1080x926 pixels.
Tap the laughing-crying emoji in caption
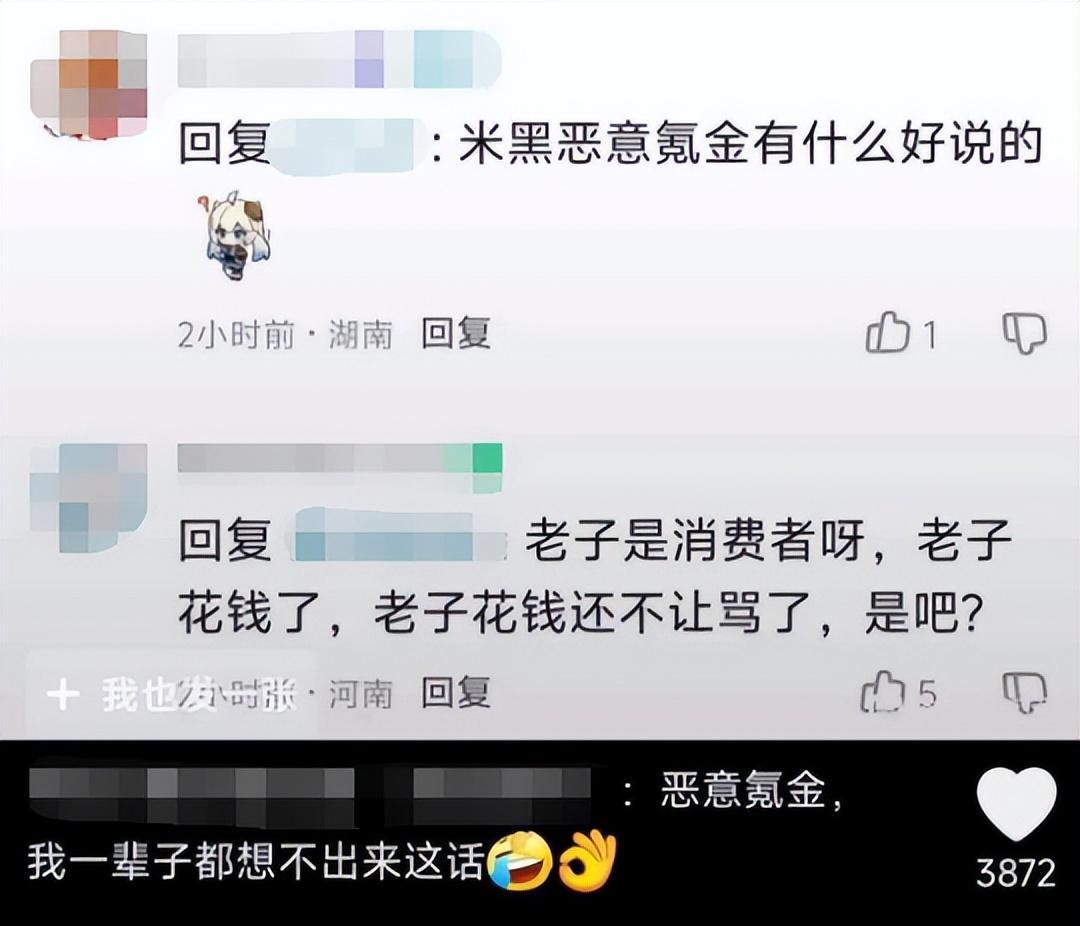click(520, 862)
